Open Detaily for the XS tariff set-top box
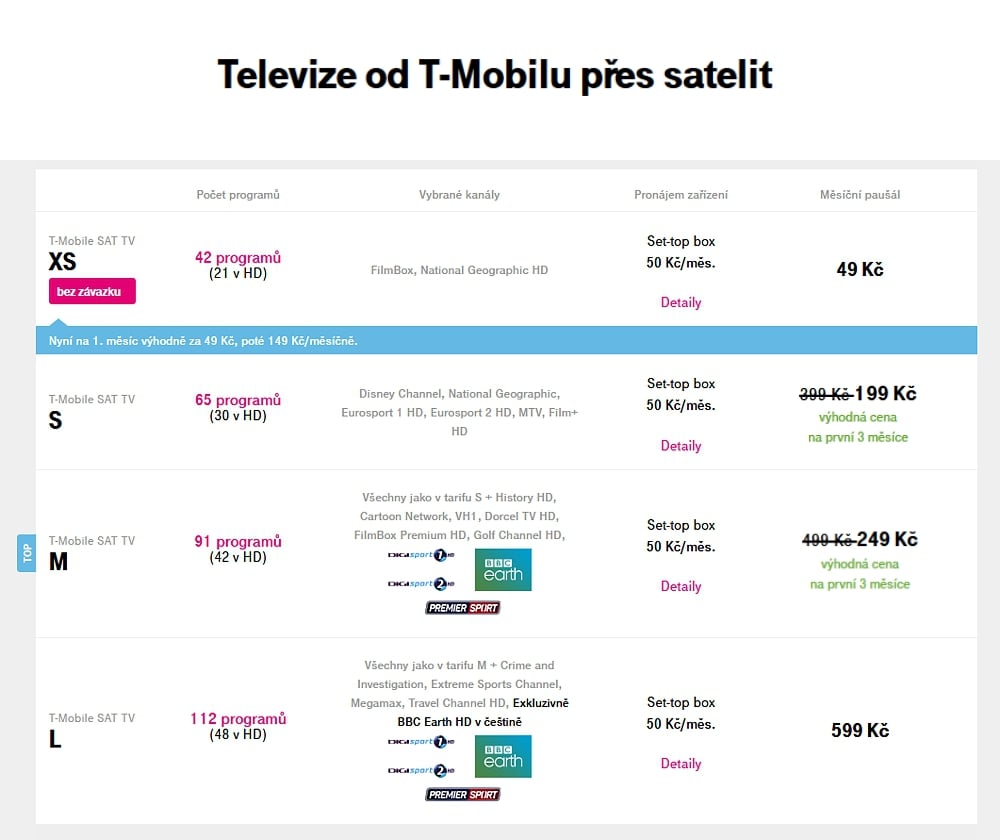This screenshot has width=1000, height=840. tap(681, 302)
